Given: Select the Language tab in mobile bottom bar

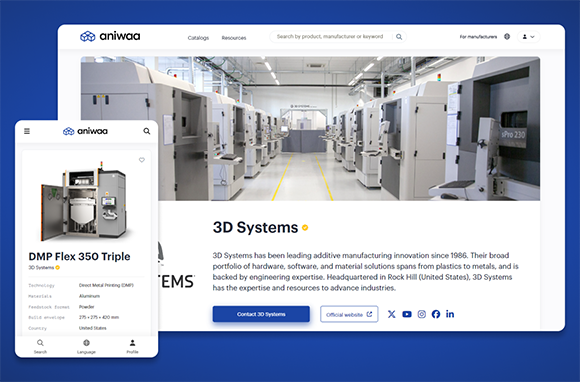Looking at the screenshot, I should (86, 346).
